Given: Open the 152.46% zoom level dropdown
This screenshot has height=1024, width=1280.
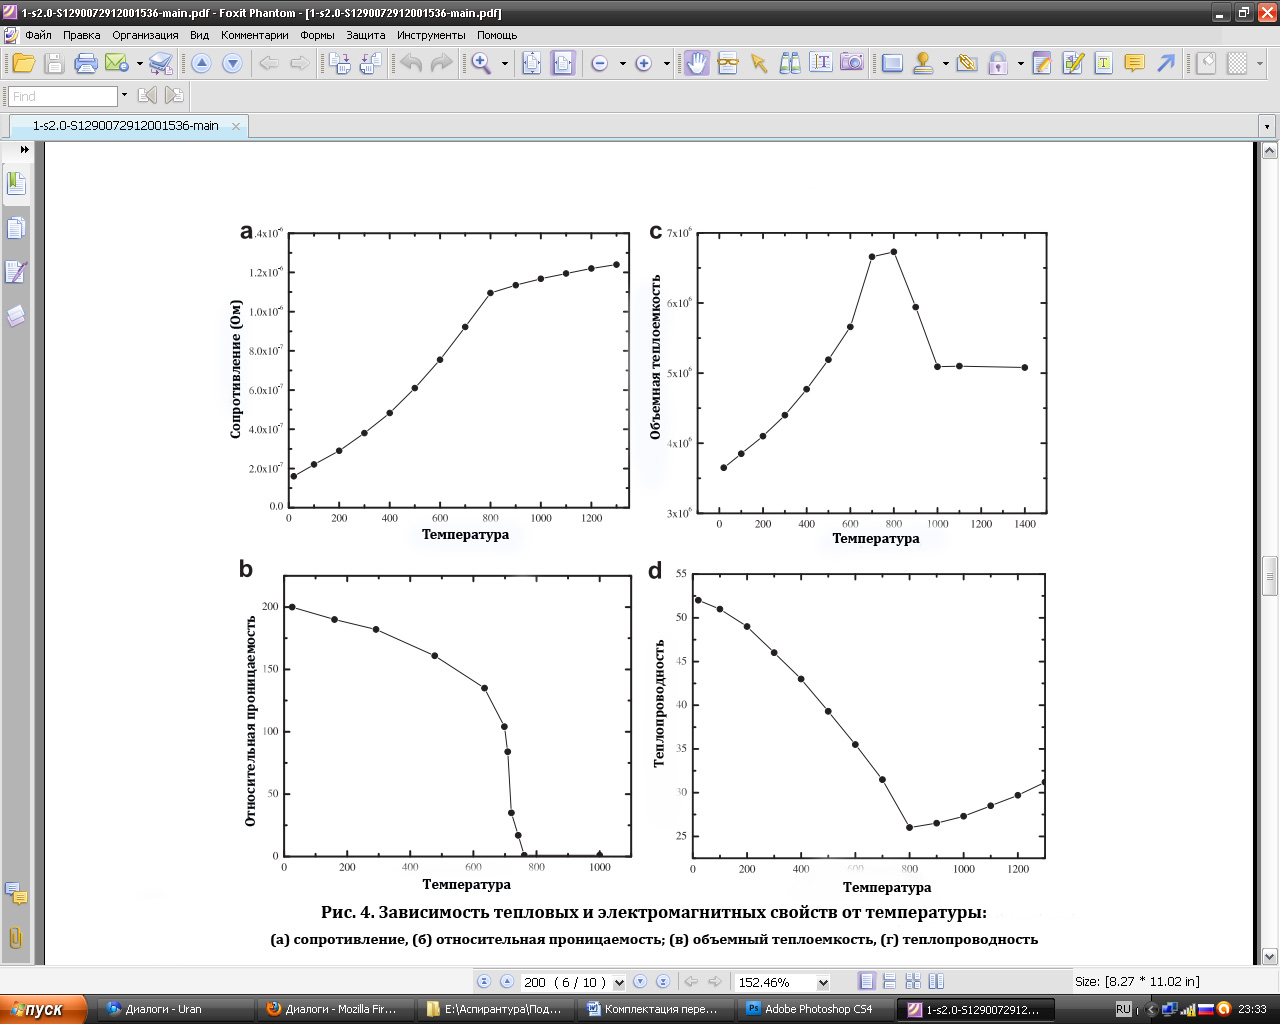Looking at the screenshot, I should tap(823, 983).
